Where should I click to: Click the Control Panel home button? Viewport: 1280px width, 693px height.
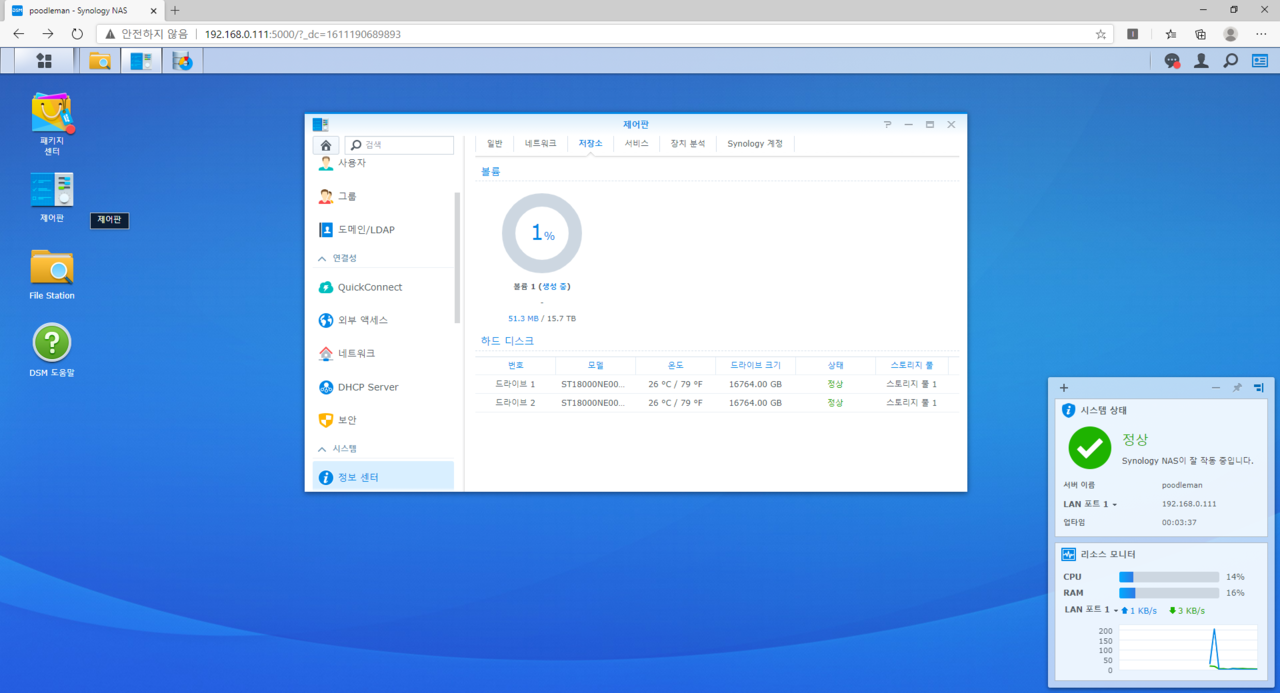pos(326,145)
